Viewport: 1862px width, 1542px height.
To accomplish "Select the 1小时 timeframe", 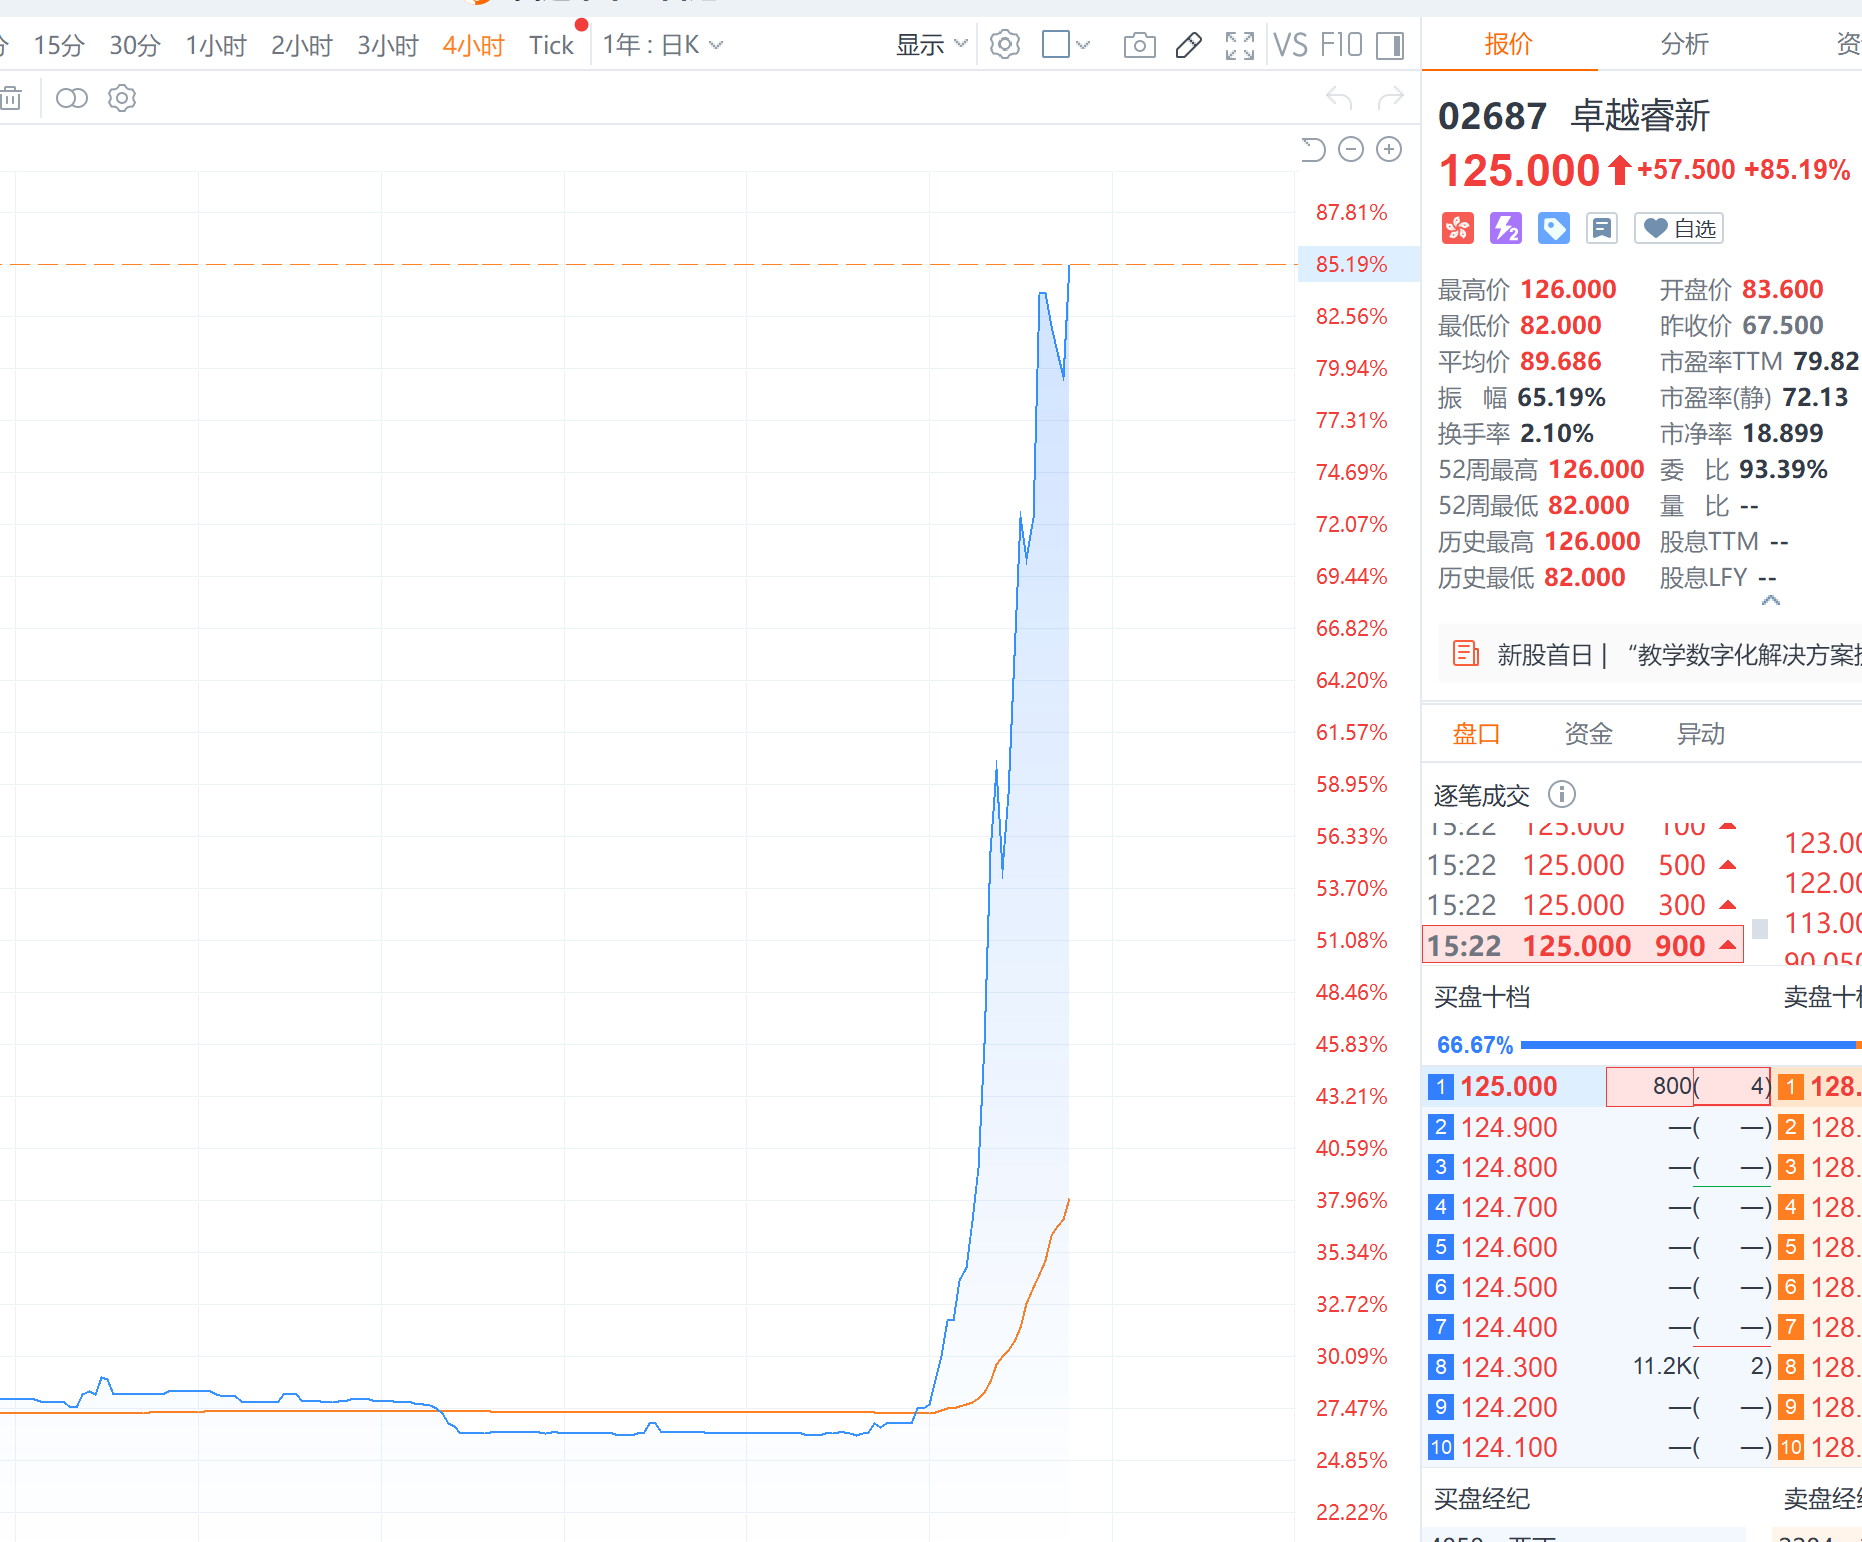I will click(x=216, y=45).
